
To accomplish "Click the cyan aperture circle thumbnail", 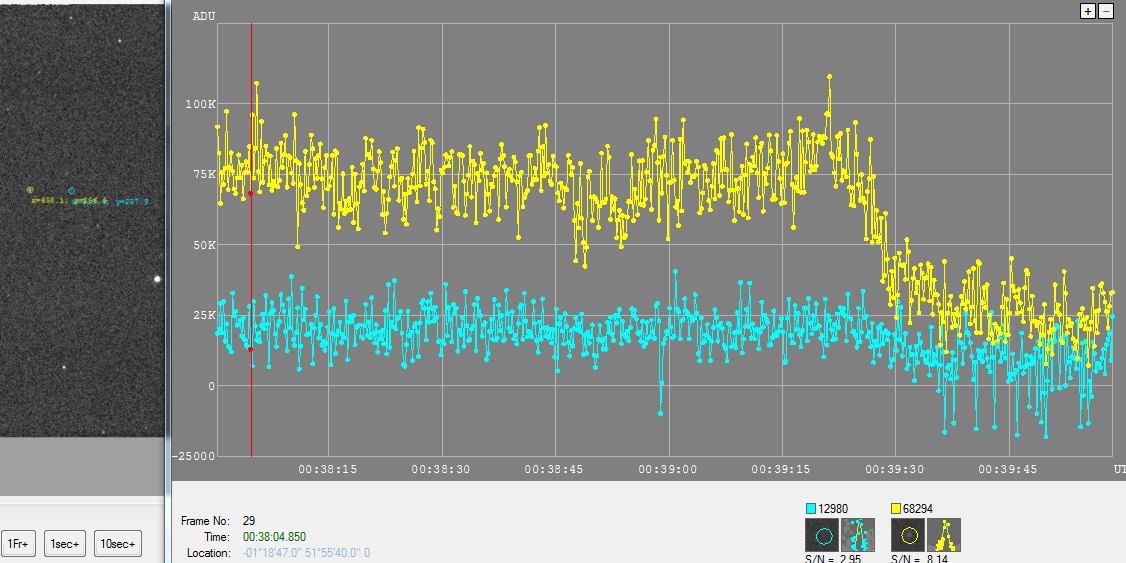I will click(822, 535).
